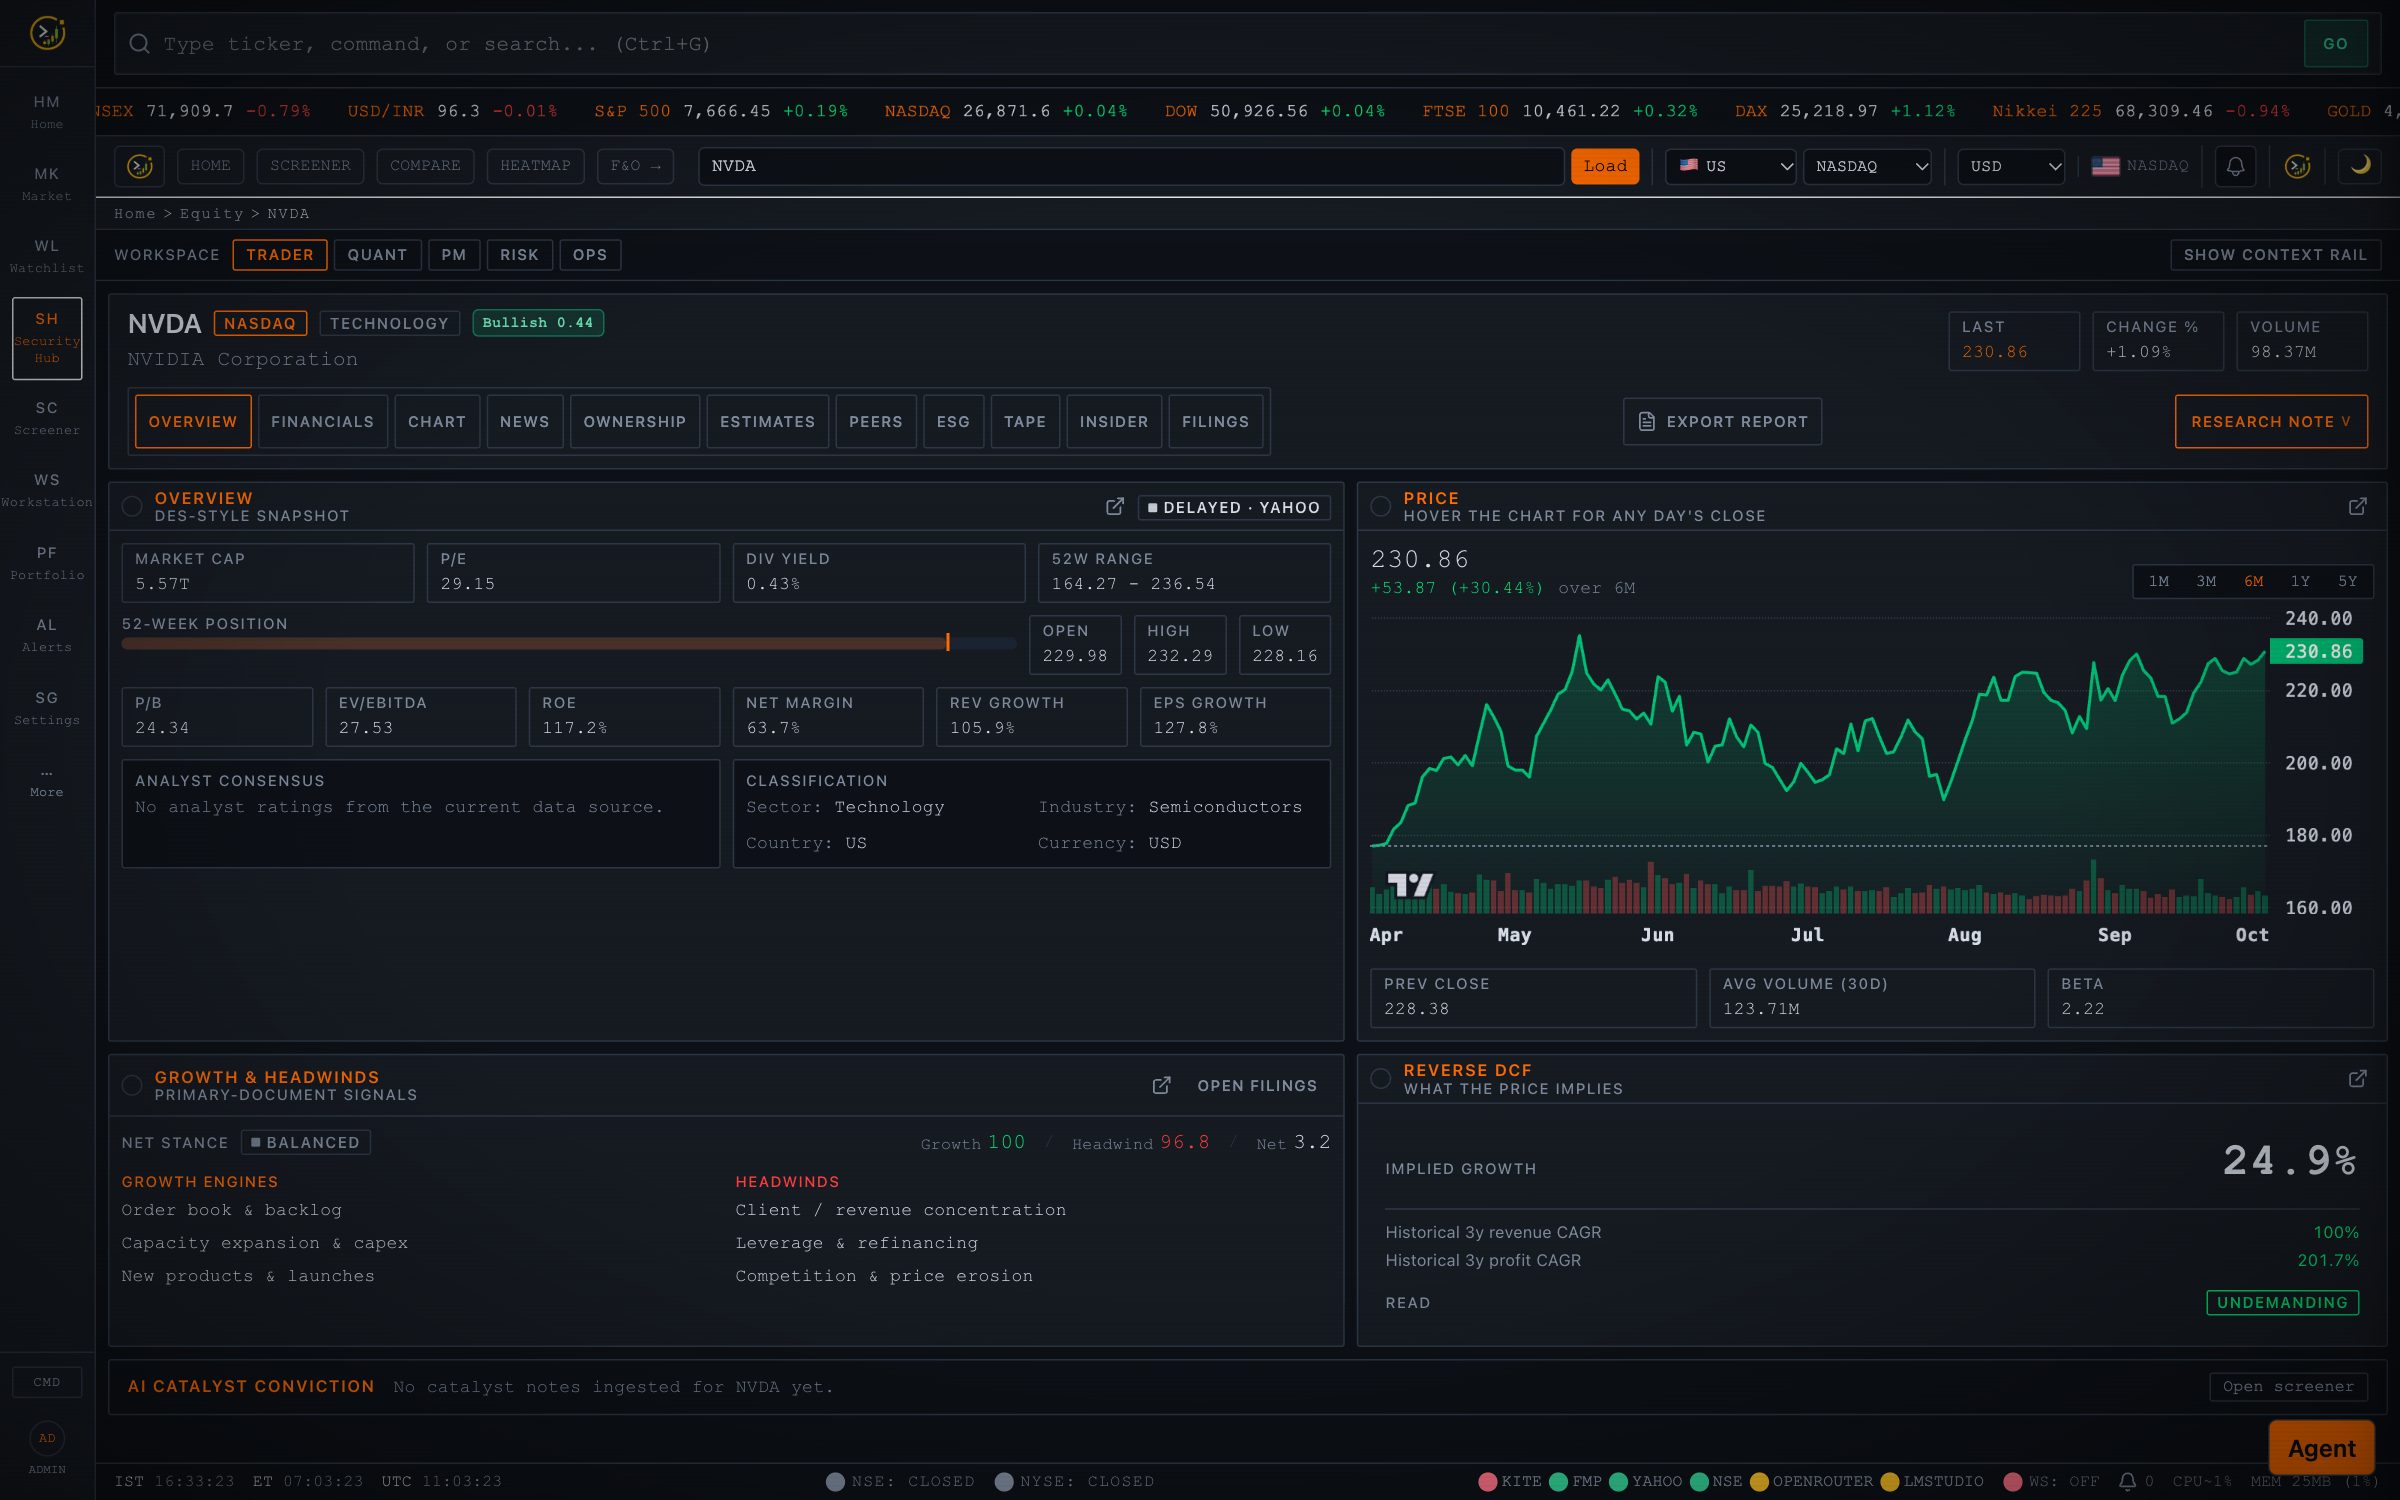The width and height of the screenshot is (2400, 1500).
Task: Click the terminal logo icon in top-left corner
Action: point(47,33)
